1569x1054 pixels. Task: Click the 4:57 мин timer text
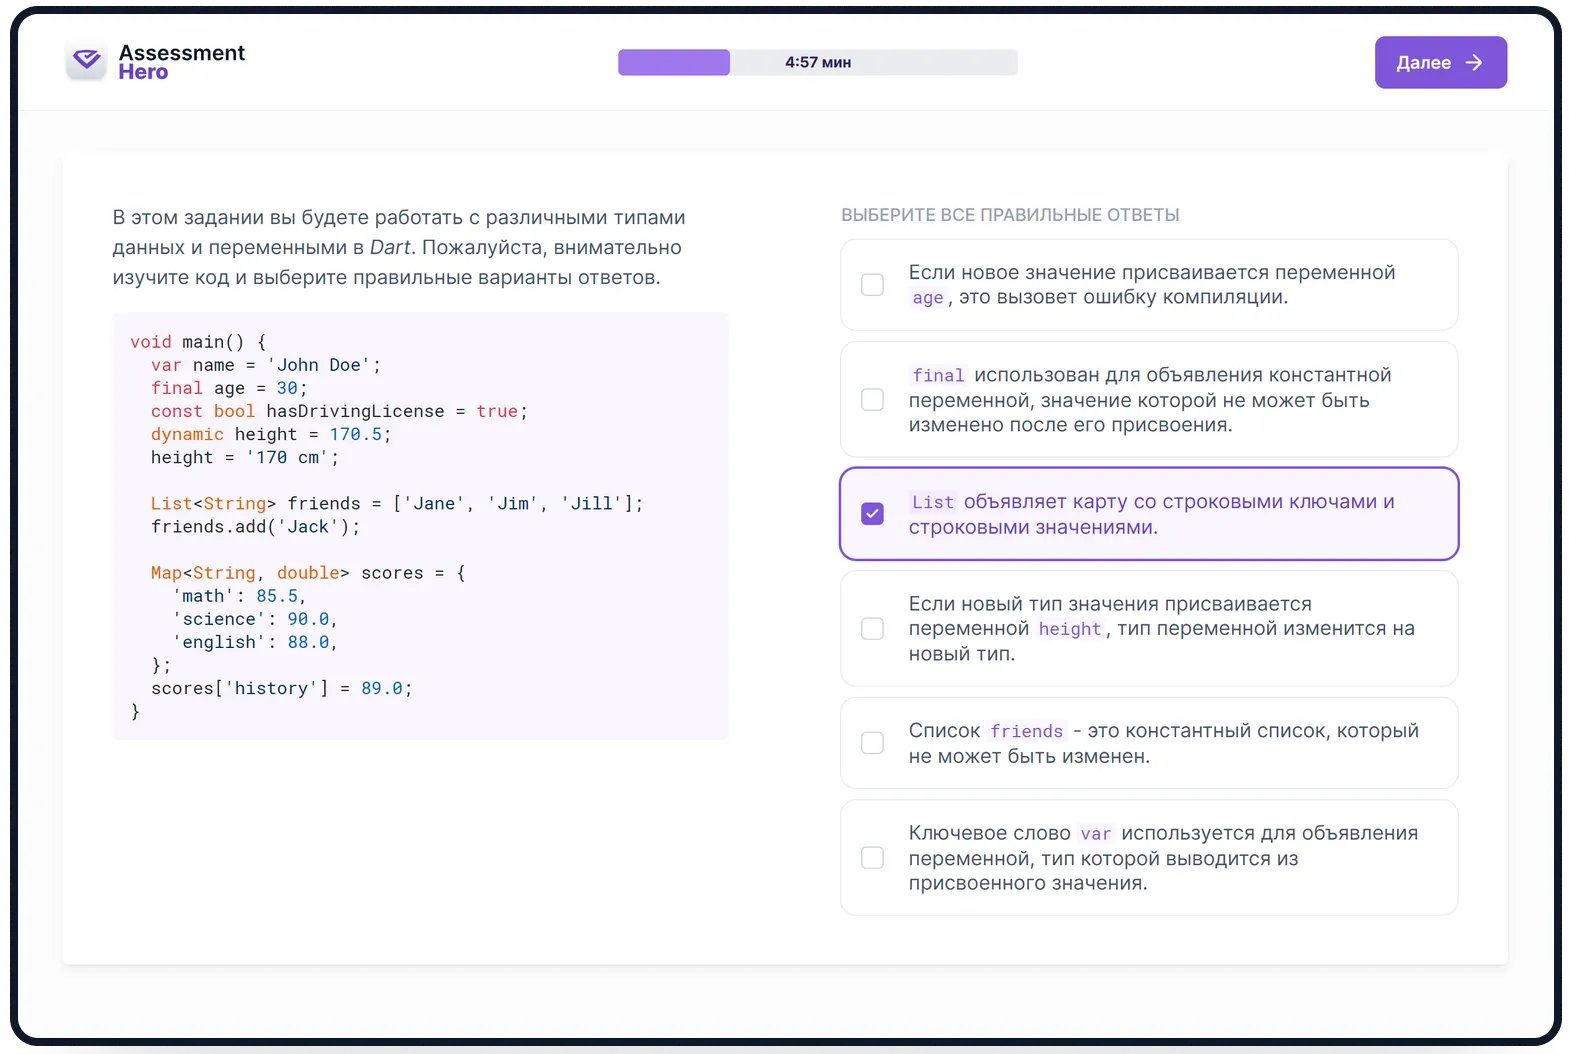pyautogui.click(x=817, y=63)
